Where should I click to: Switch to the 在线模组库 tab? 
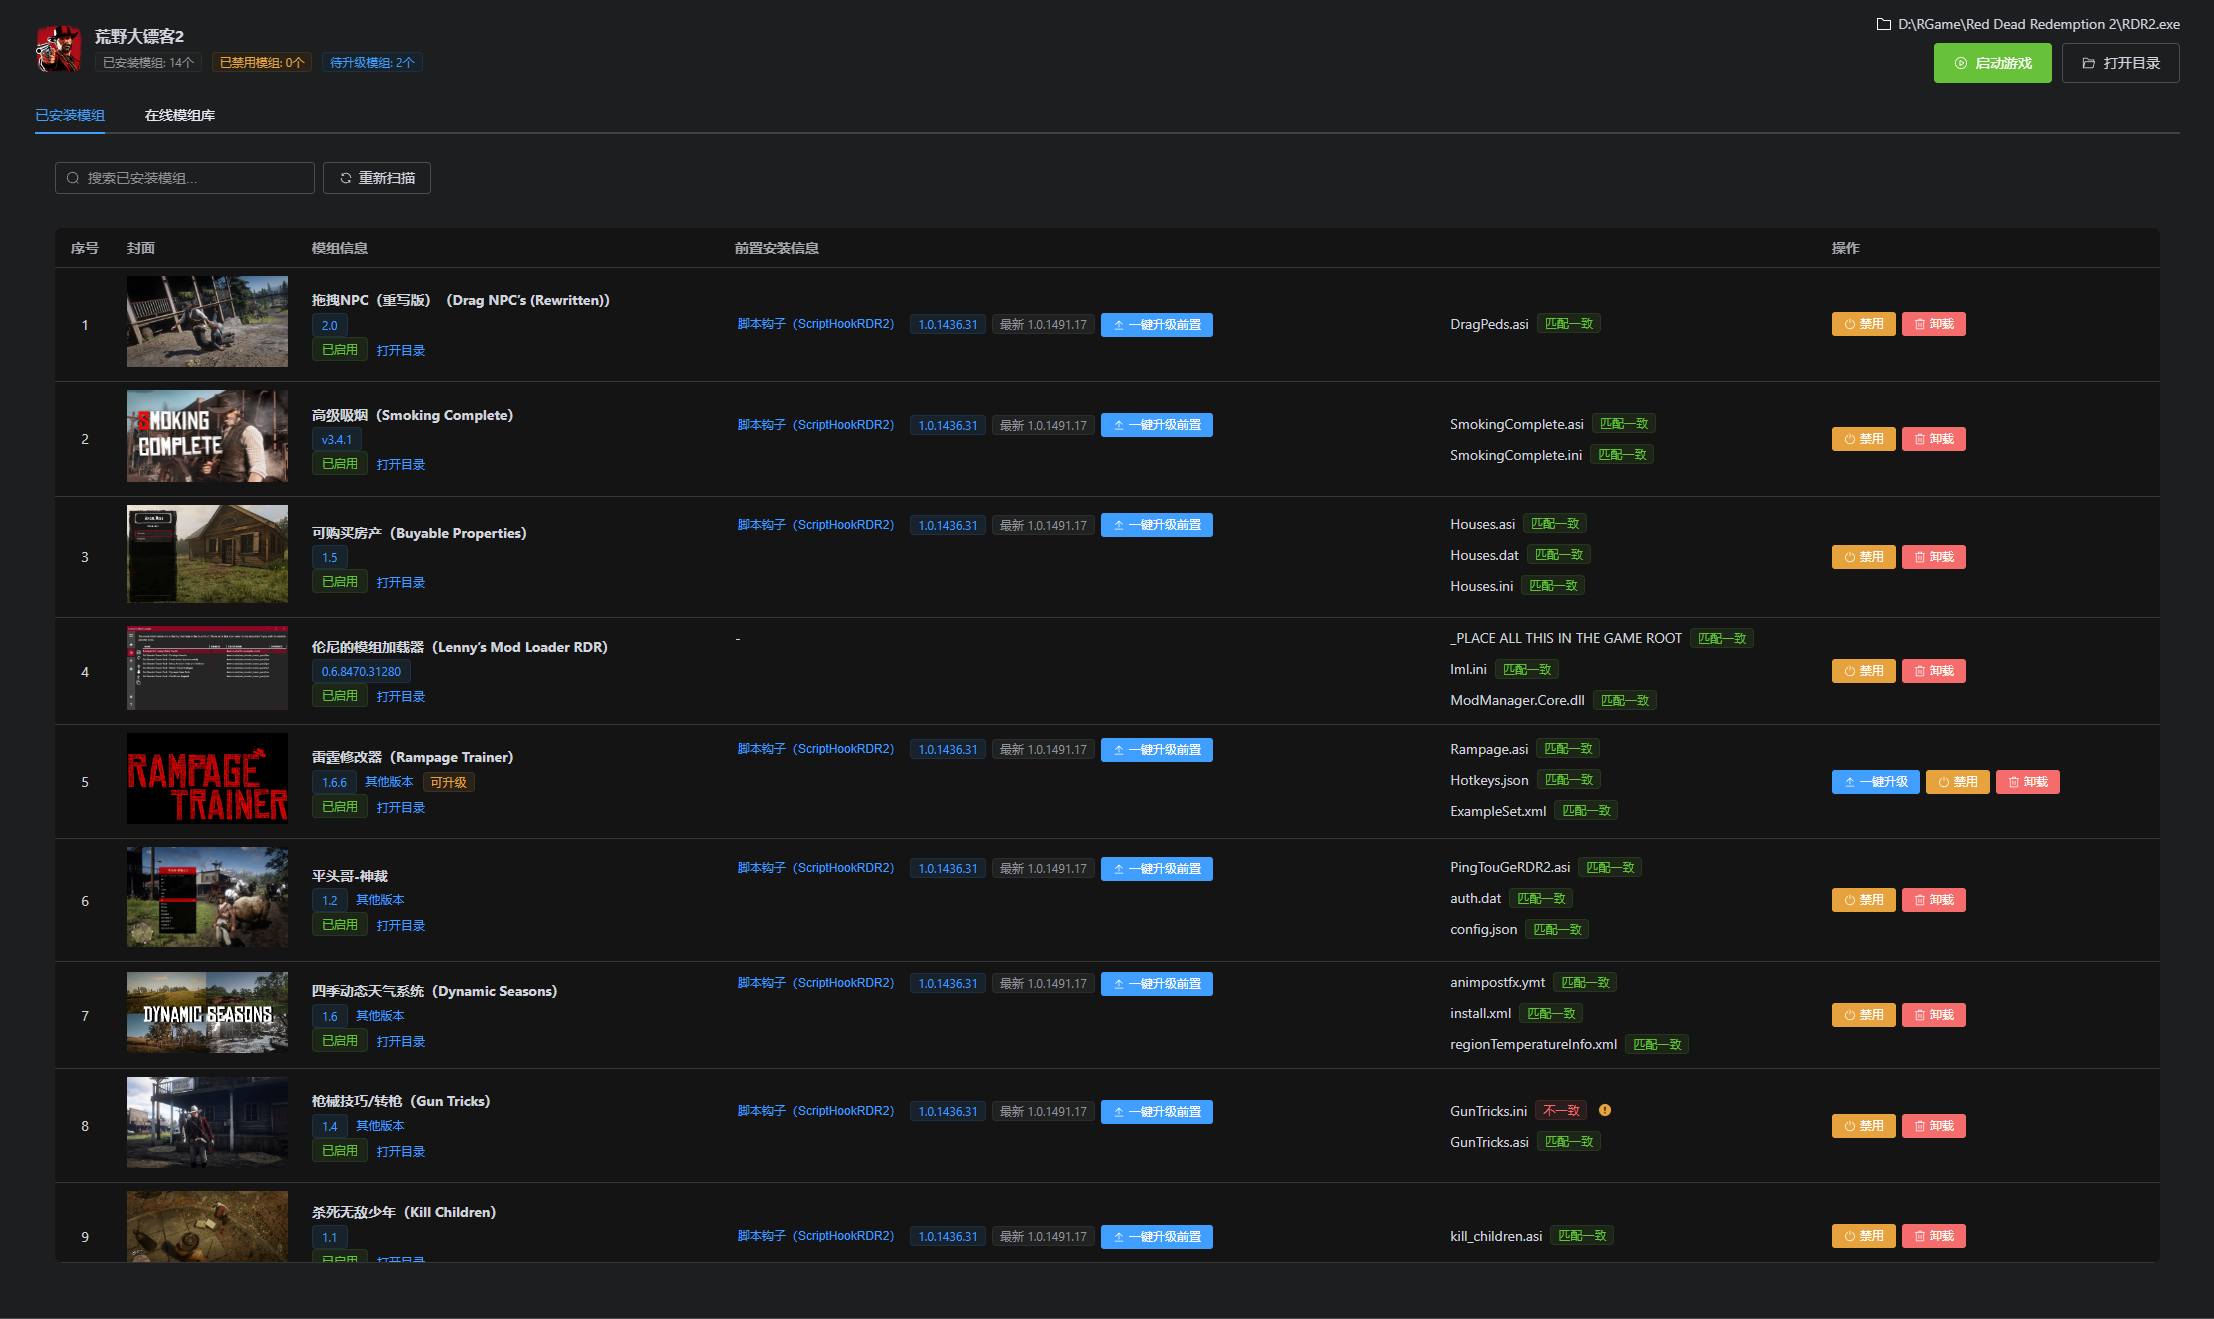click(x=179, y=115)
